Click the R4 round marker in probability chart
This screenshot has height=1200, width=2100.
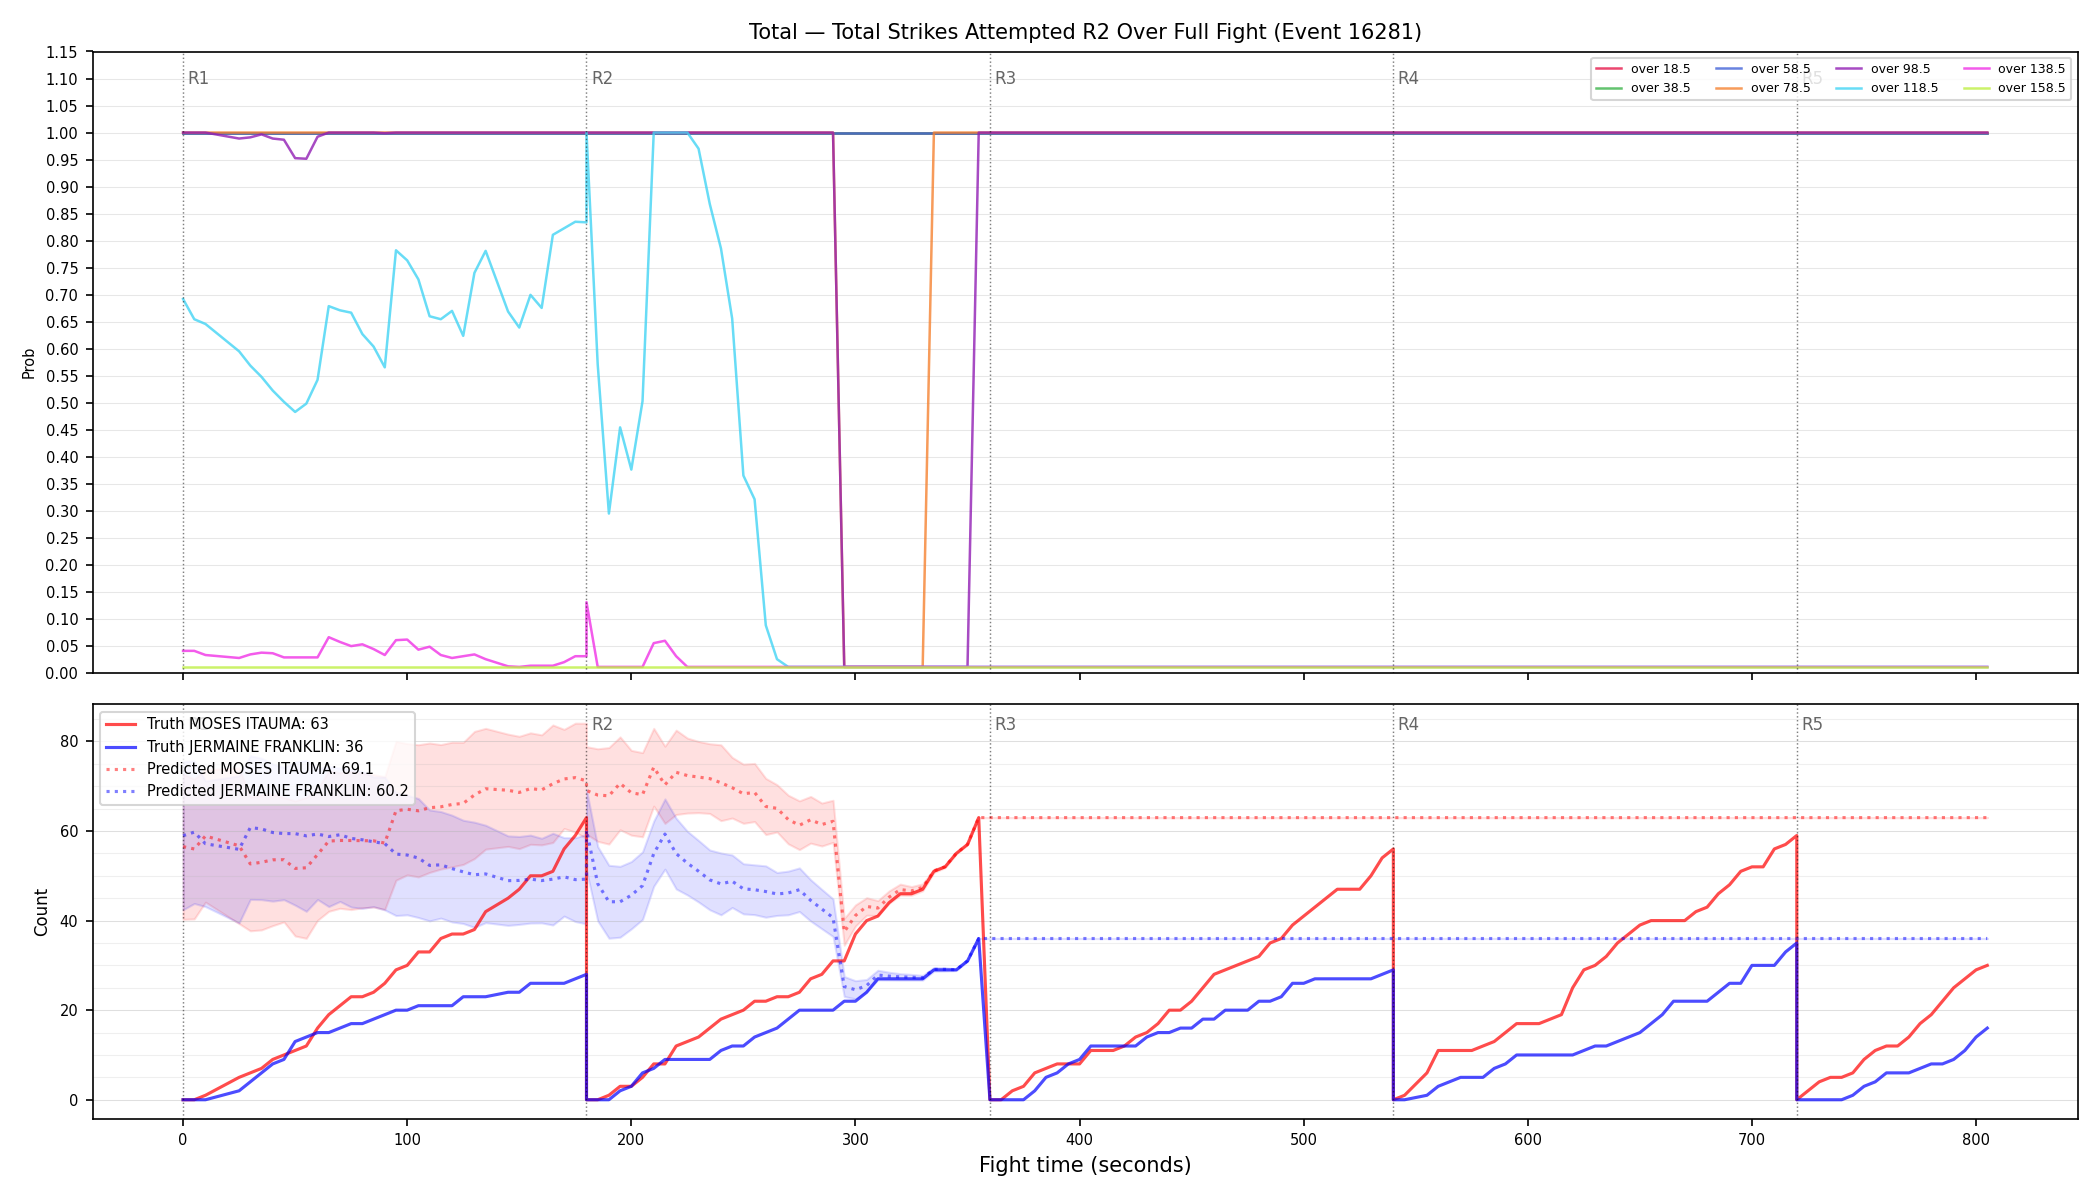point(1408,78)
